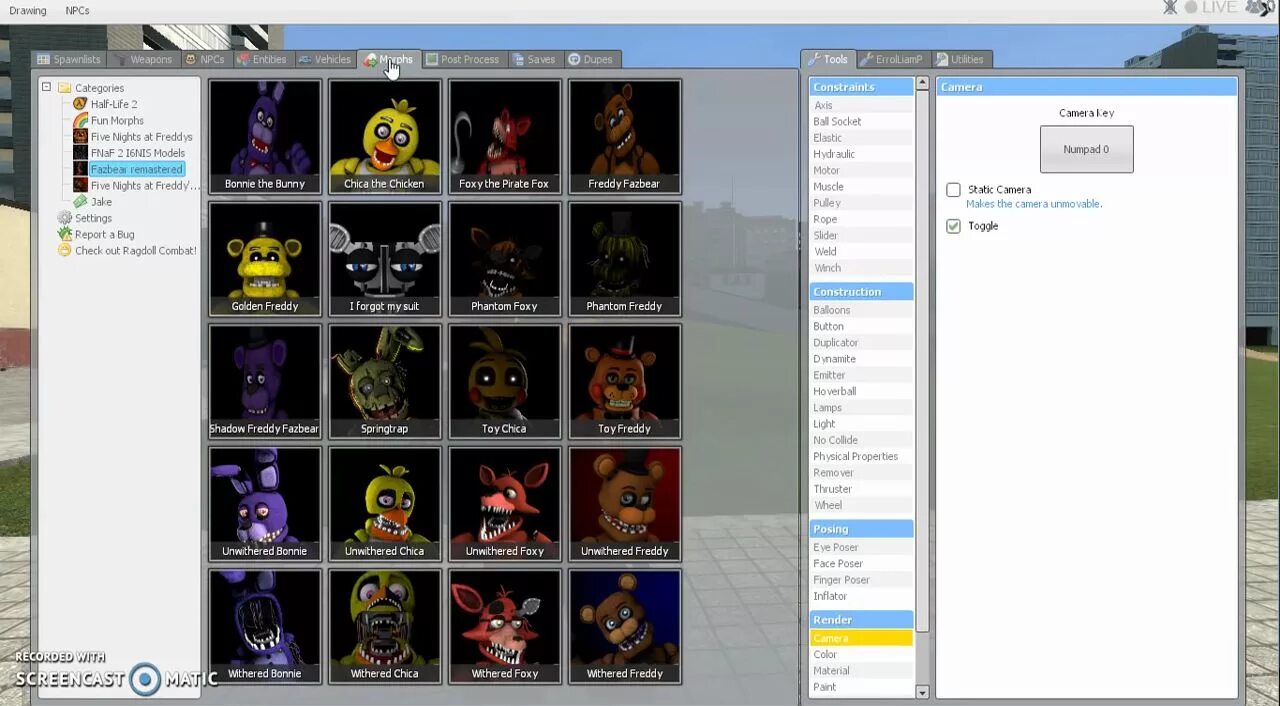Click tool list scrollbar up arrow
The width and height of the screenshot is (1280, 706).
[922, 84]
